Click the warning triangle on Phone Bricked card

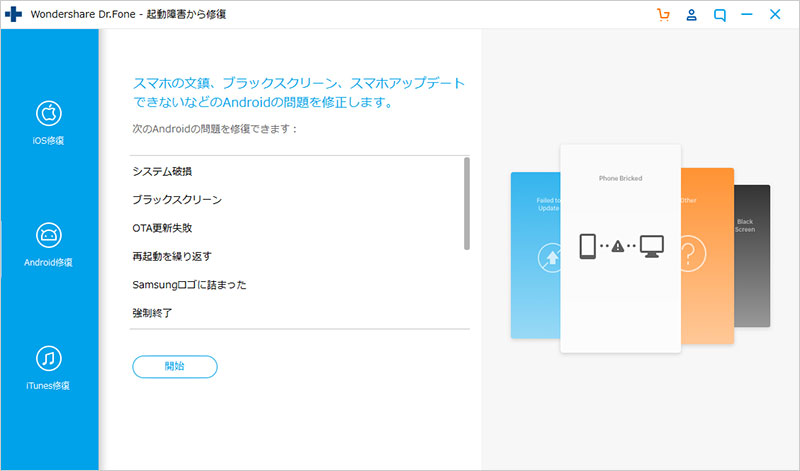618,246
